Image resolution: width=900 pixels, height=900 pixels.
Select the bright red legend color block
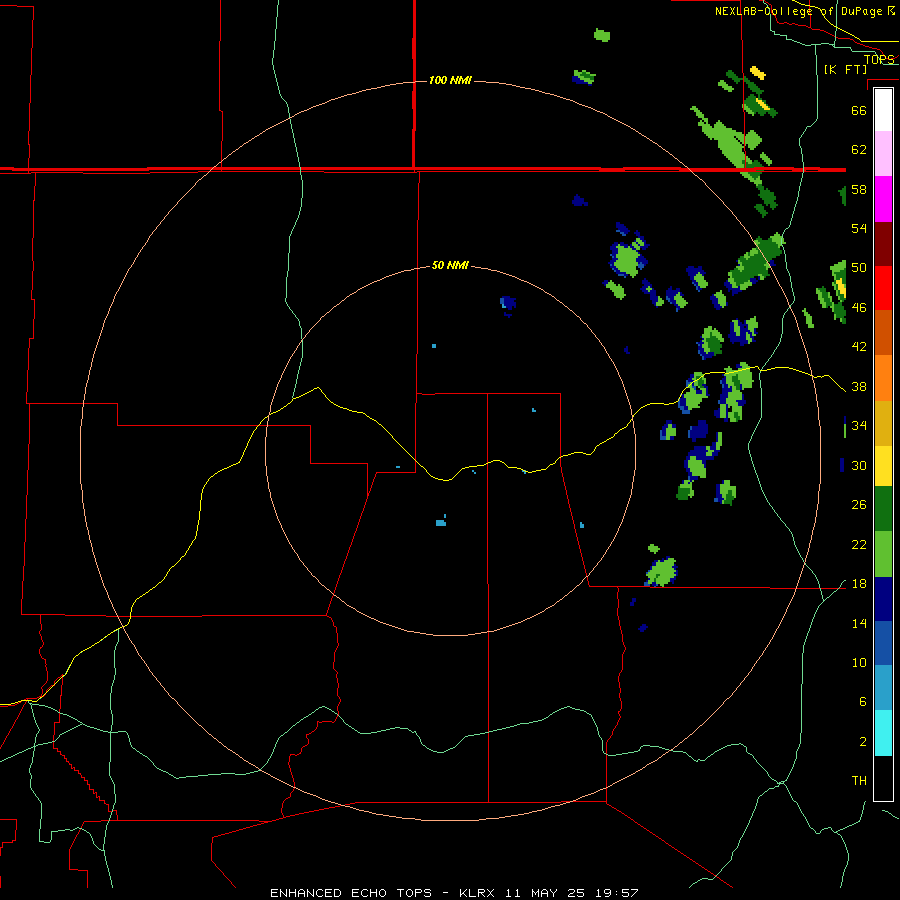point(883,288)
